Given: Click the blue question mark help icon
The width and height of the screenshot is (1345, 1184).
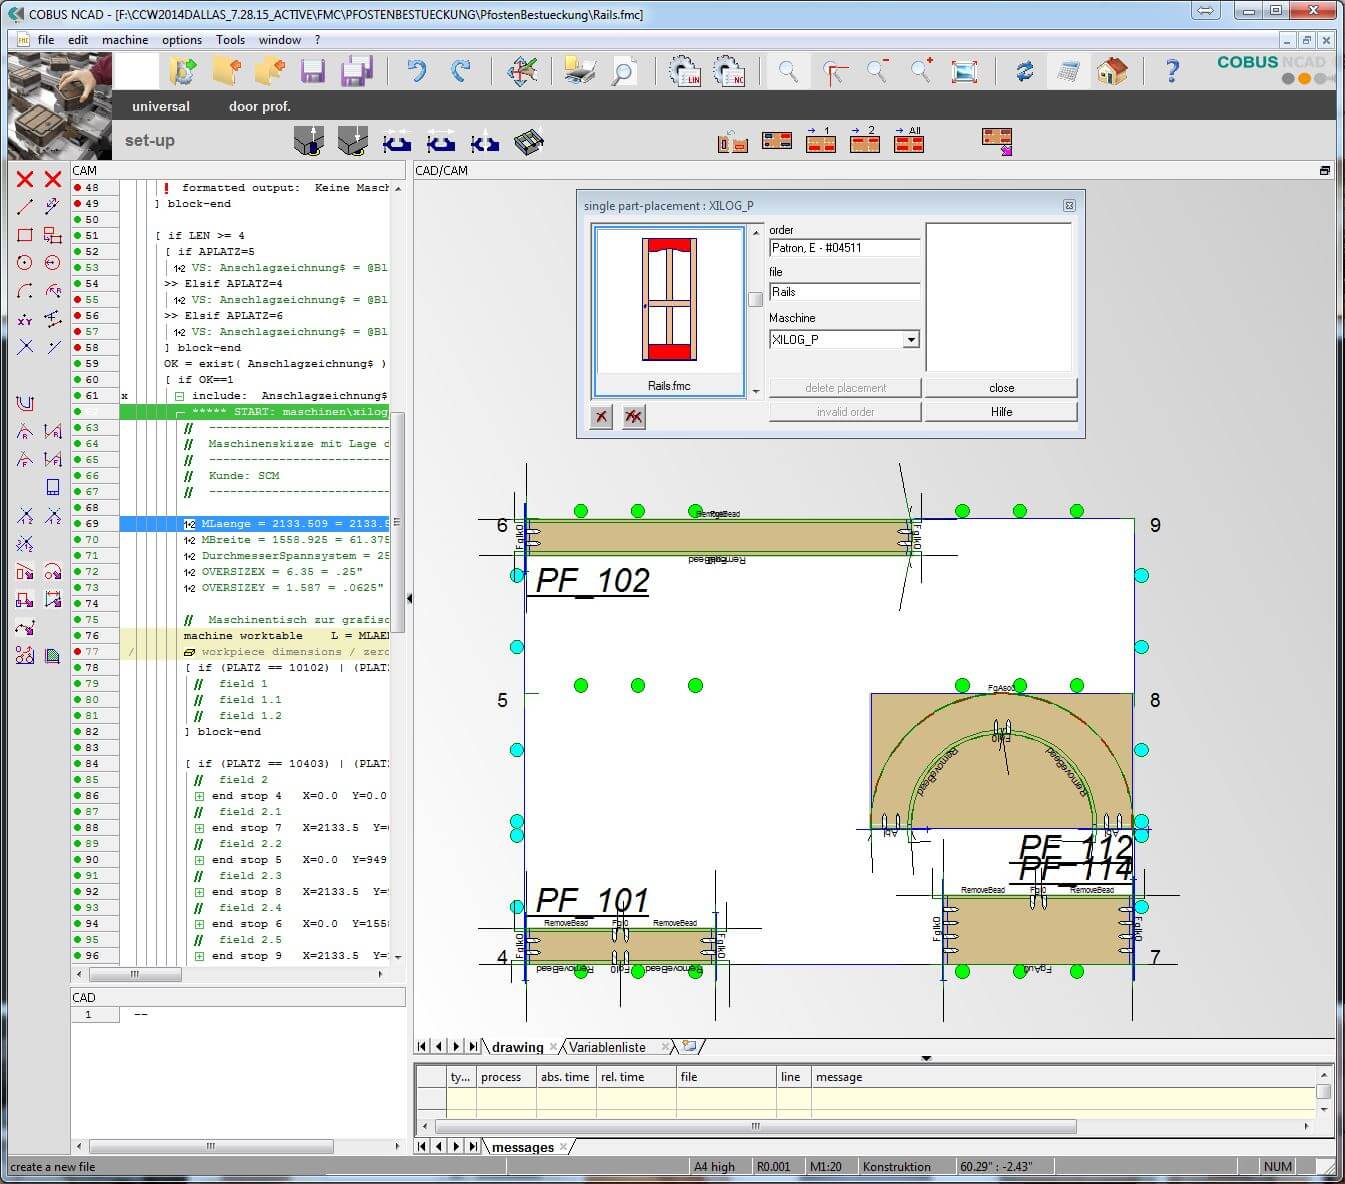Looking at the screenshot, I should [1172, 71].
